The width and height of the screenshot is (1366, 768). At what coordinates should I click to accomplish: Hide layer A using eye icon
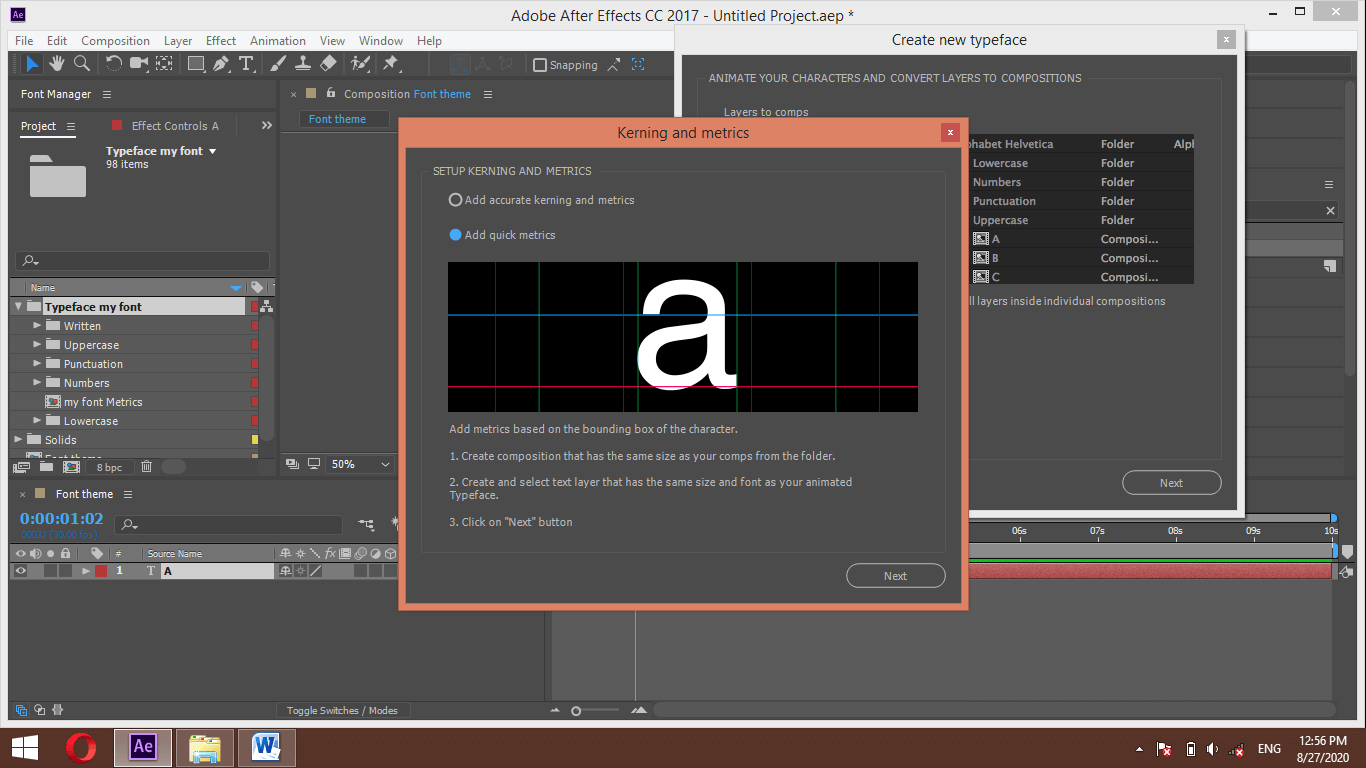point(20,571)
